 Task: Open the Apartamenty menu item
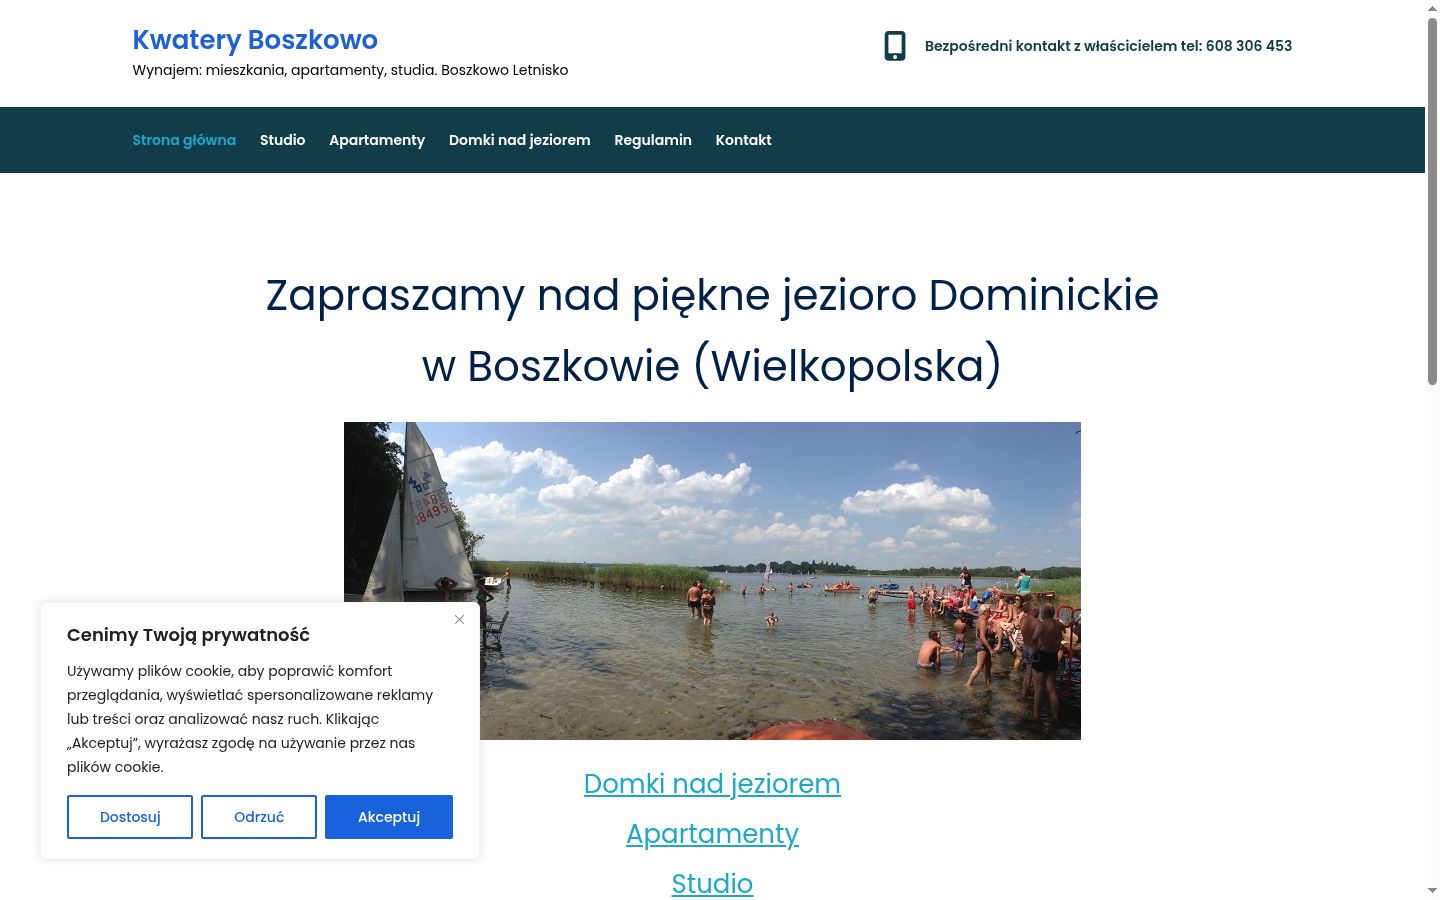point(377,140)
